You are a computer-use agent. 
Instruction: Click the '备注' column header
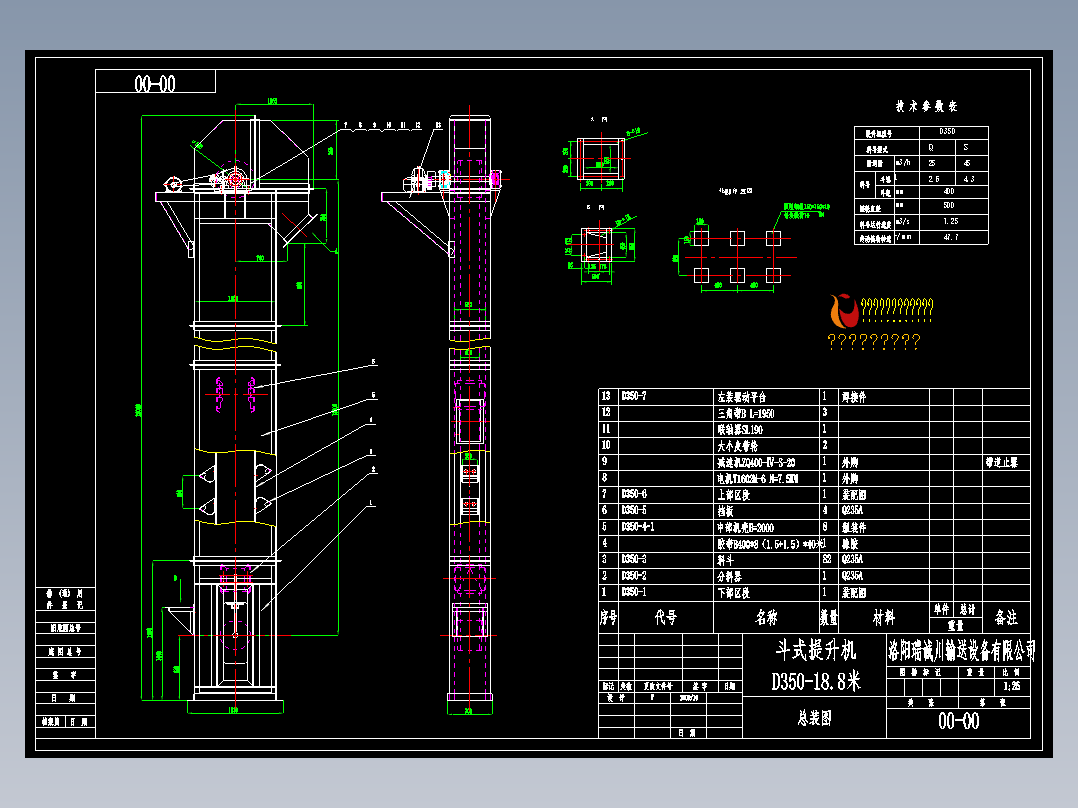(1006, 617)
